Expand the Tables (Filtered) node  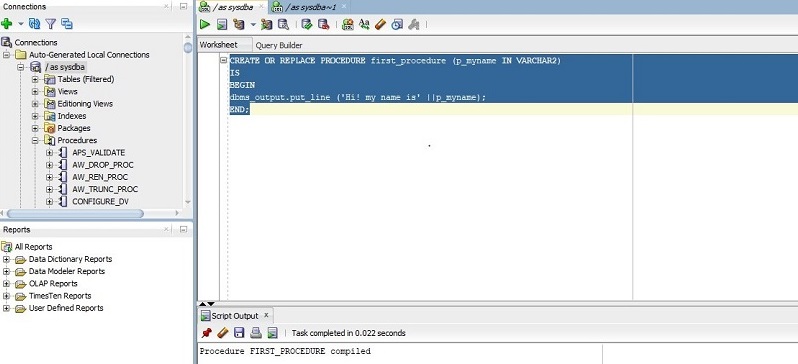click(35, 79)
